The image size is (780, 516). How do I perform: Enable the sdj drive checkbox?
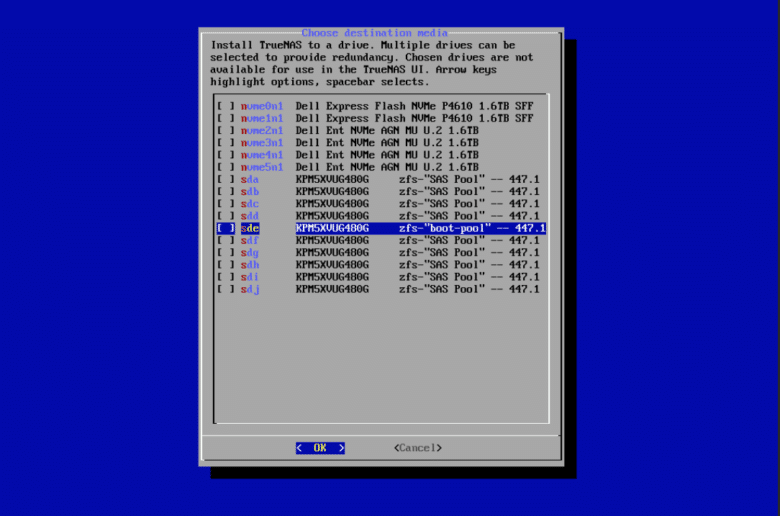tap(225, 289)
